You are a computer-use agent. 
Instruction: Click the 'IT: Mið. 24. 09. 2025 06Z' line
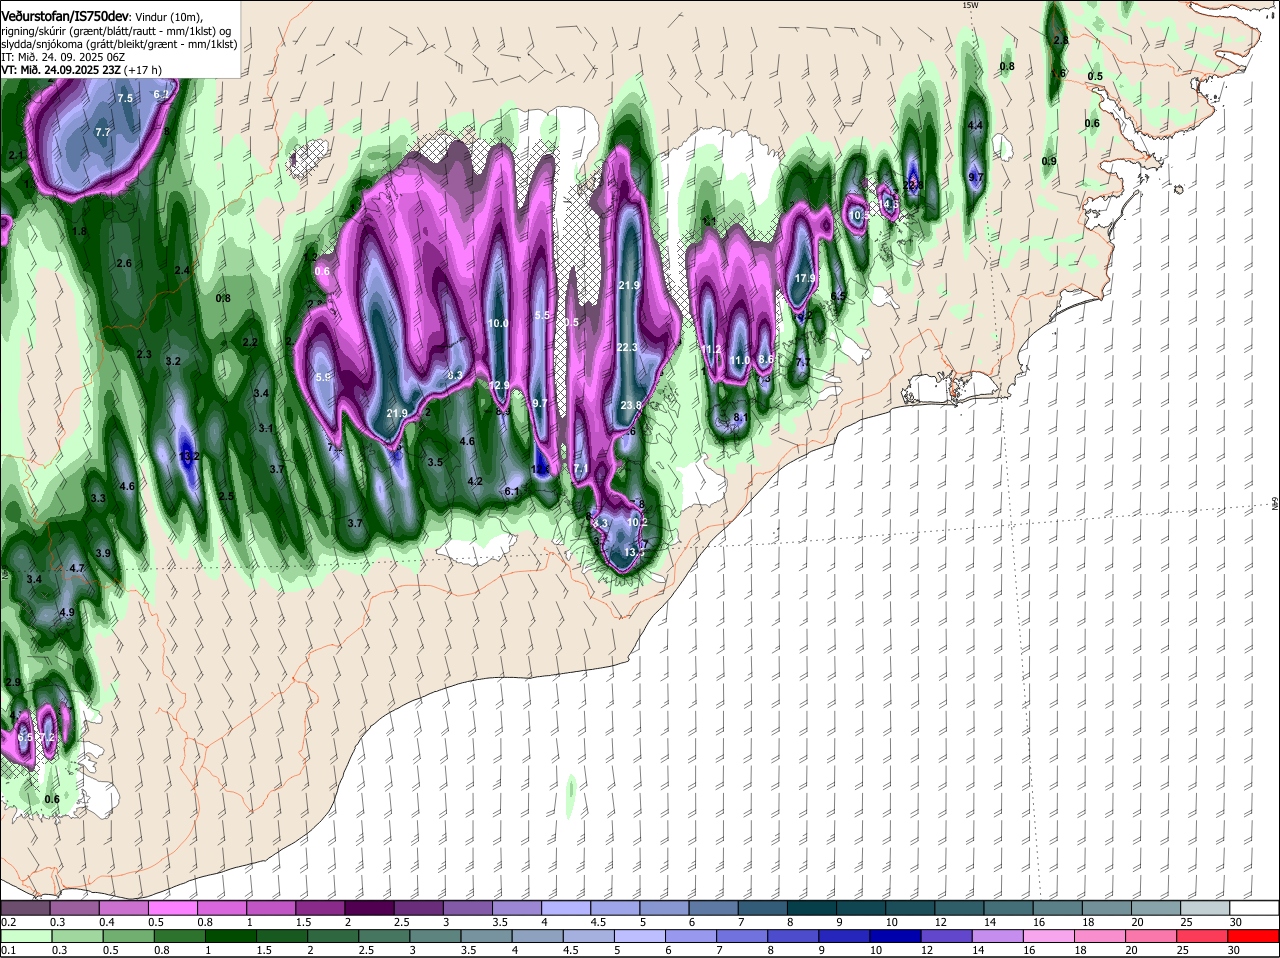point(63,57)
